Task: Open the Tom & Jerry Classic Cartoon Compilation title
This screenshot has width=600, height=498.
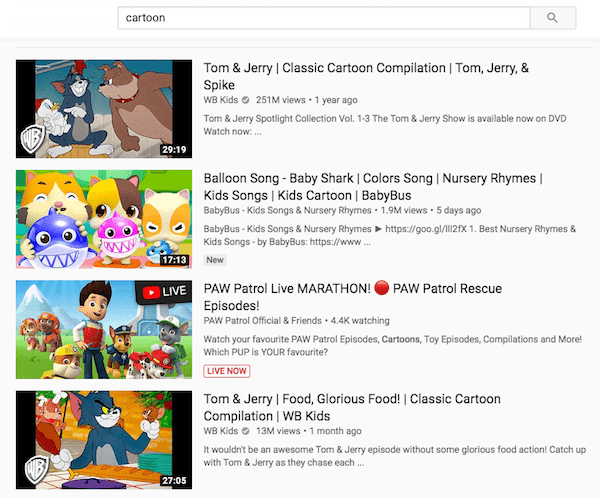Action: click(x=366, y=68)
